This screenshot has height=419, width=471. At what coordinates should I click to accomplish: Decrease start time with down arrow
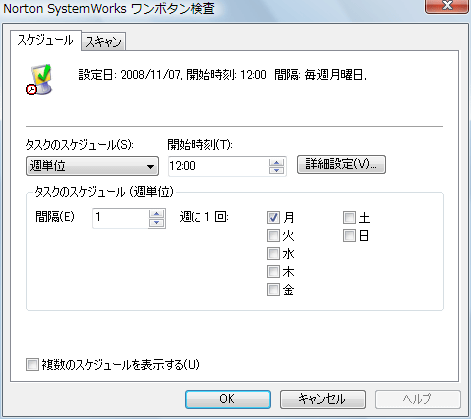[x=276, y=170]
